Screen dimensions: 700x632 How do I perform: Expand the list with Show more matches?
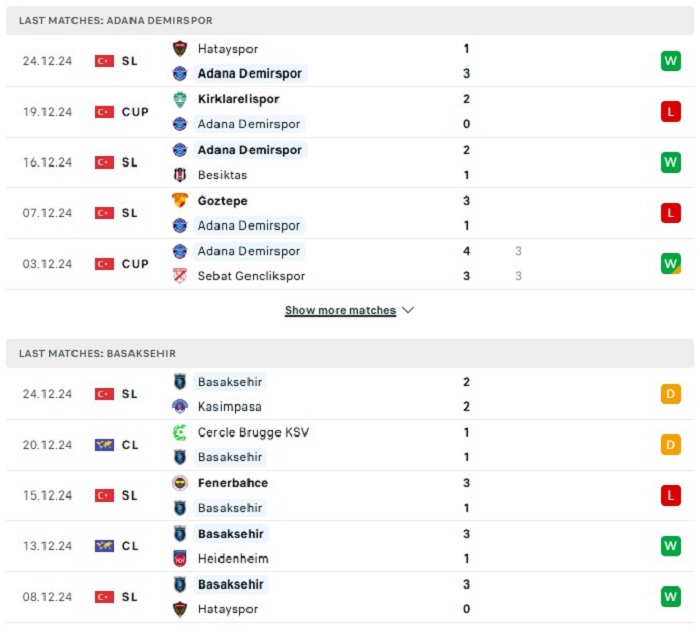tap(340, 310)
